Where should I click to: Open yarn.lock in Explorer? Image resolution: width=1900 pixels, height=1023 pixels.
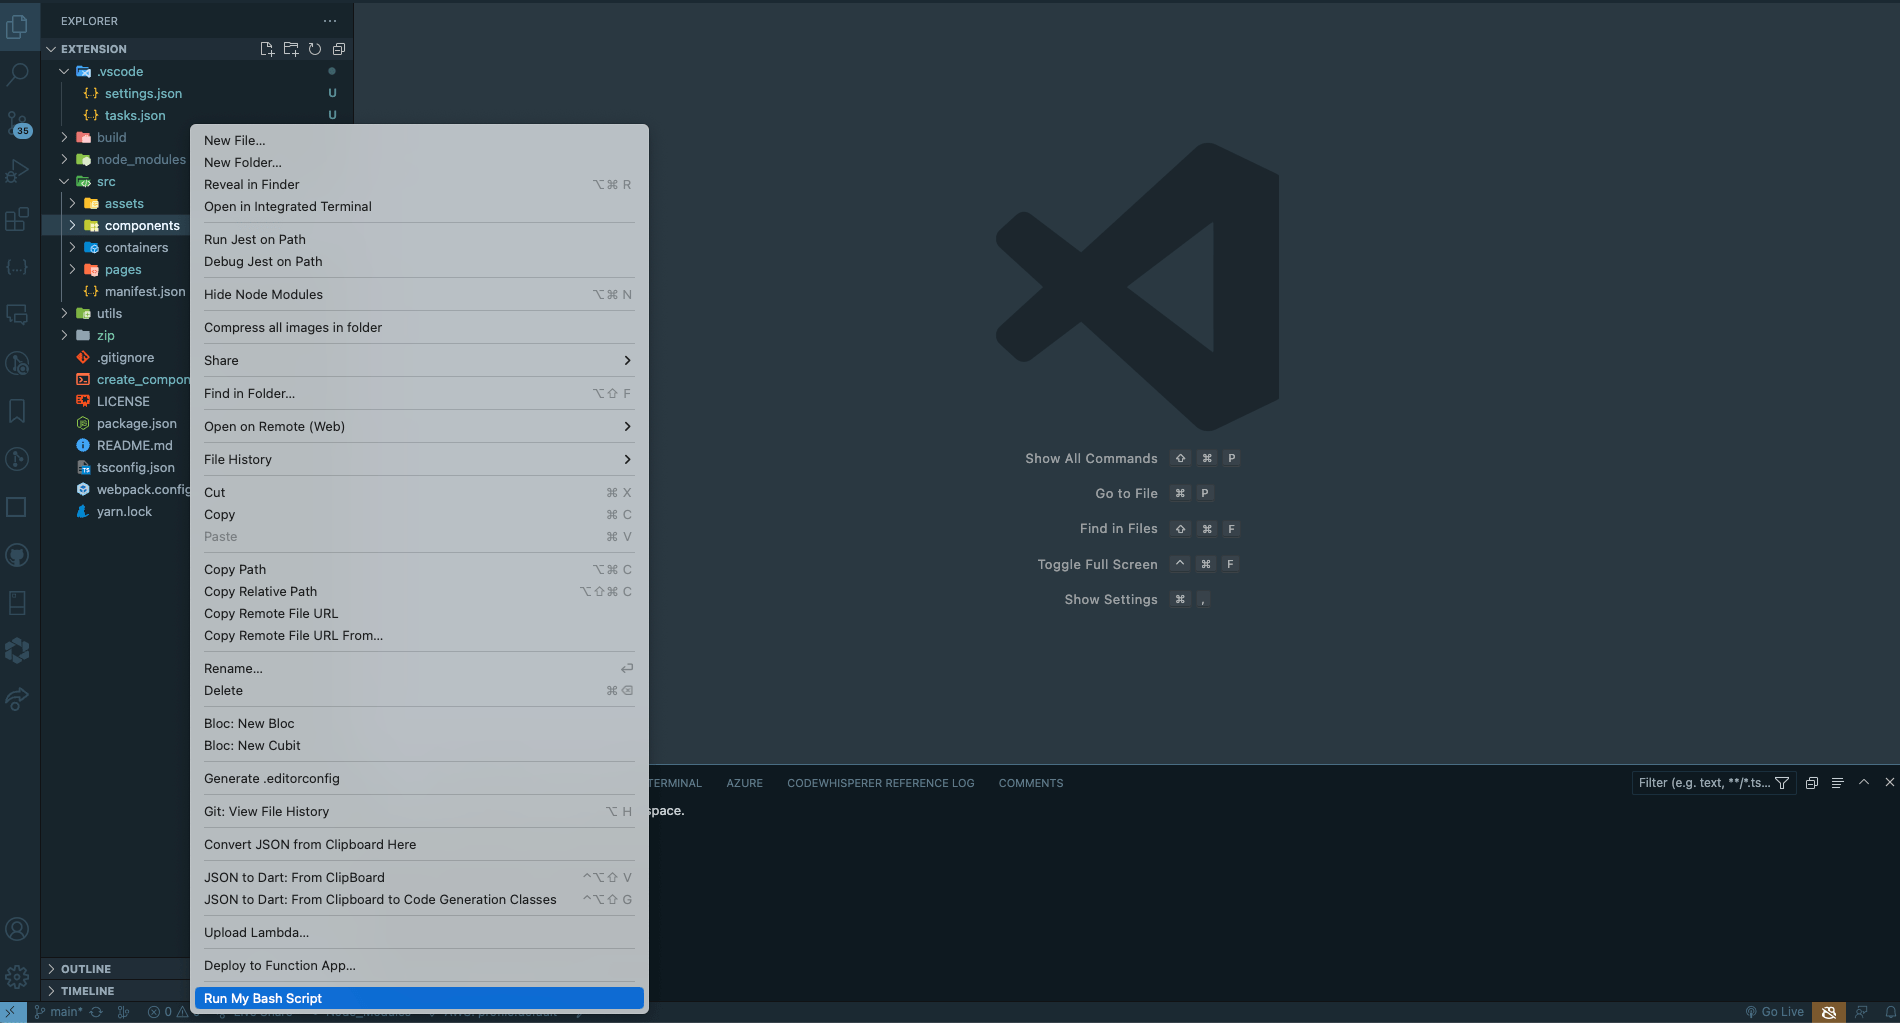tap(124, 511)
